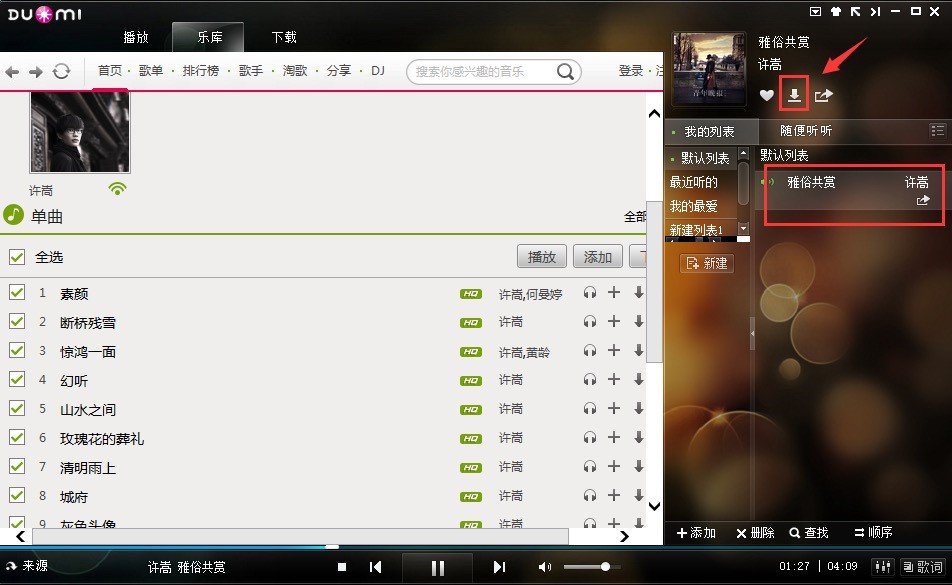Share the song with the arrow icon
The height and width of the screenshot is (585, 952).
(823, 95)
